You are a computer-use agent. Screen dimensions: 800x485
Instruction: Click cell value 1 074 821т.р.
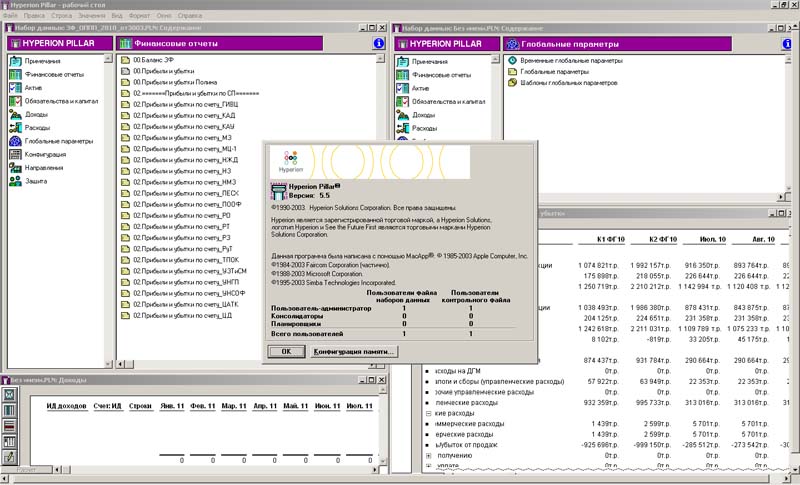point(598,265)
